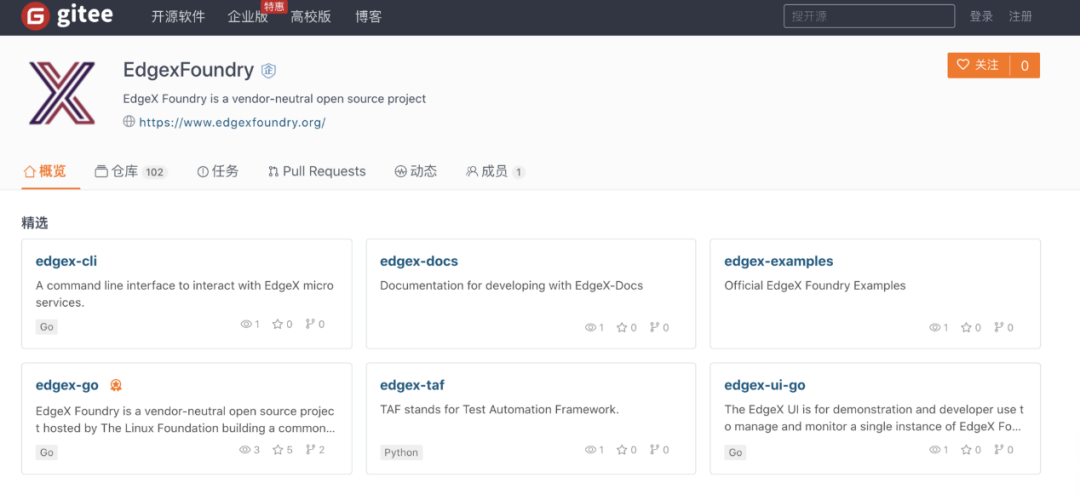
Task: Open the edgexfoundry.org website link
Action: point(232,122)
